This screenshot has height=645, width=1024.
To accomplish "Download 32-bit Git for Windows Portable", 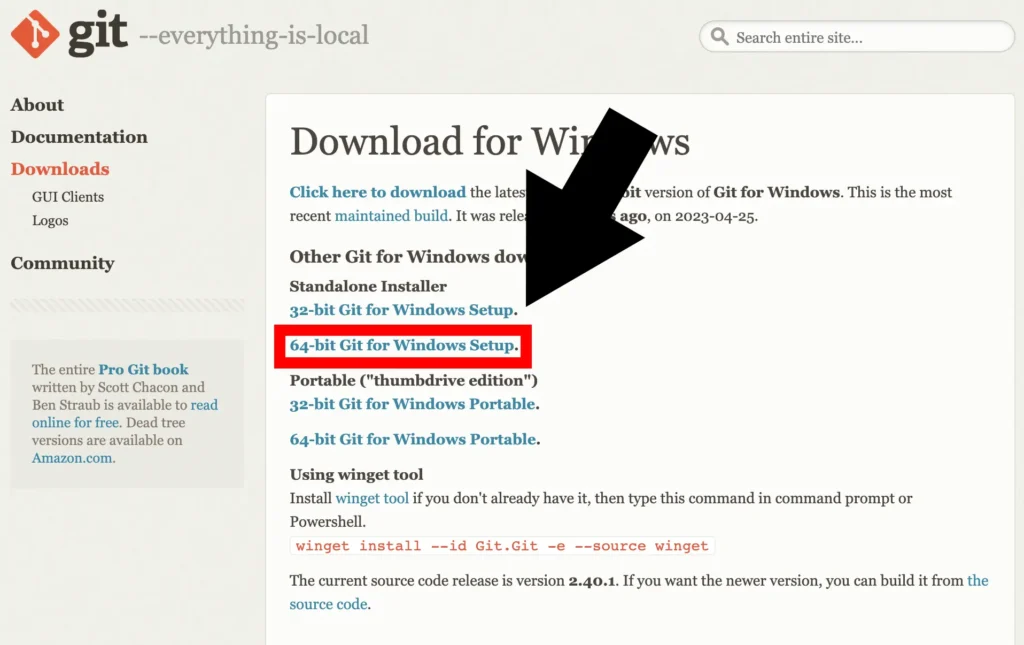I will [x=413, y=404].
